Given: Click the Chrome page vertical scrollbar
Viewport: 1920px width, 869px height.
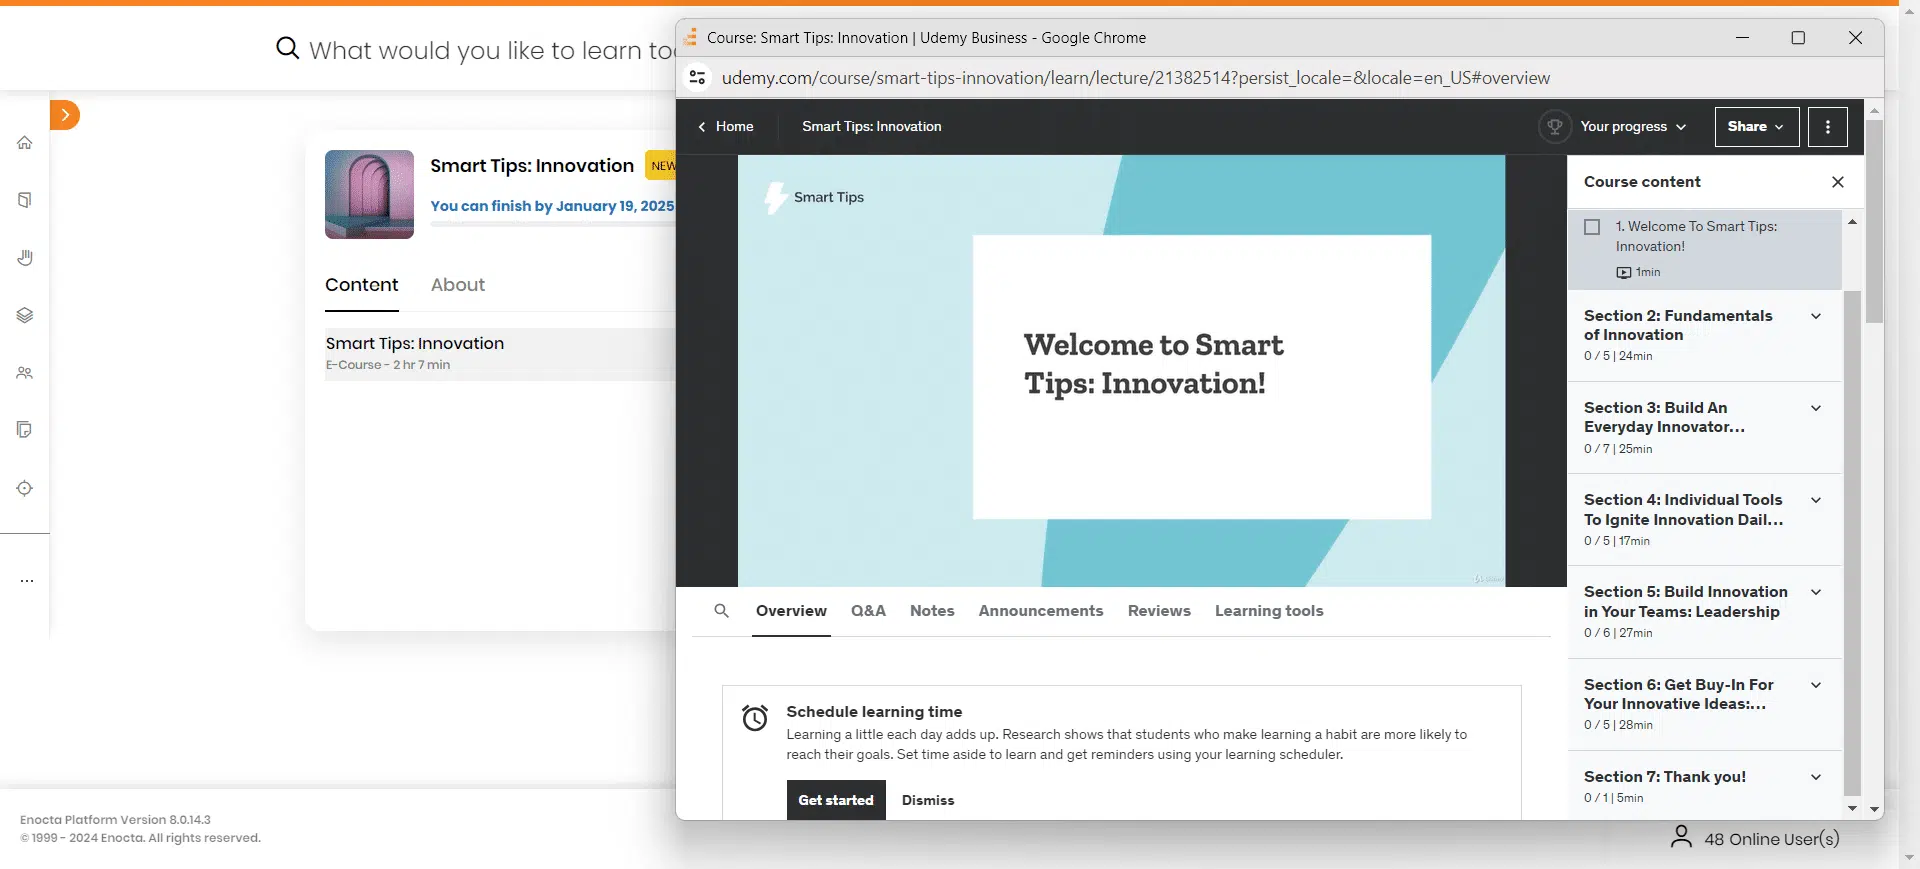Looking at the screenshot, I should [x=1874, y=222].
